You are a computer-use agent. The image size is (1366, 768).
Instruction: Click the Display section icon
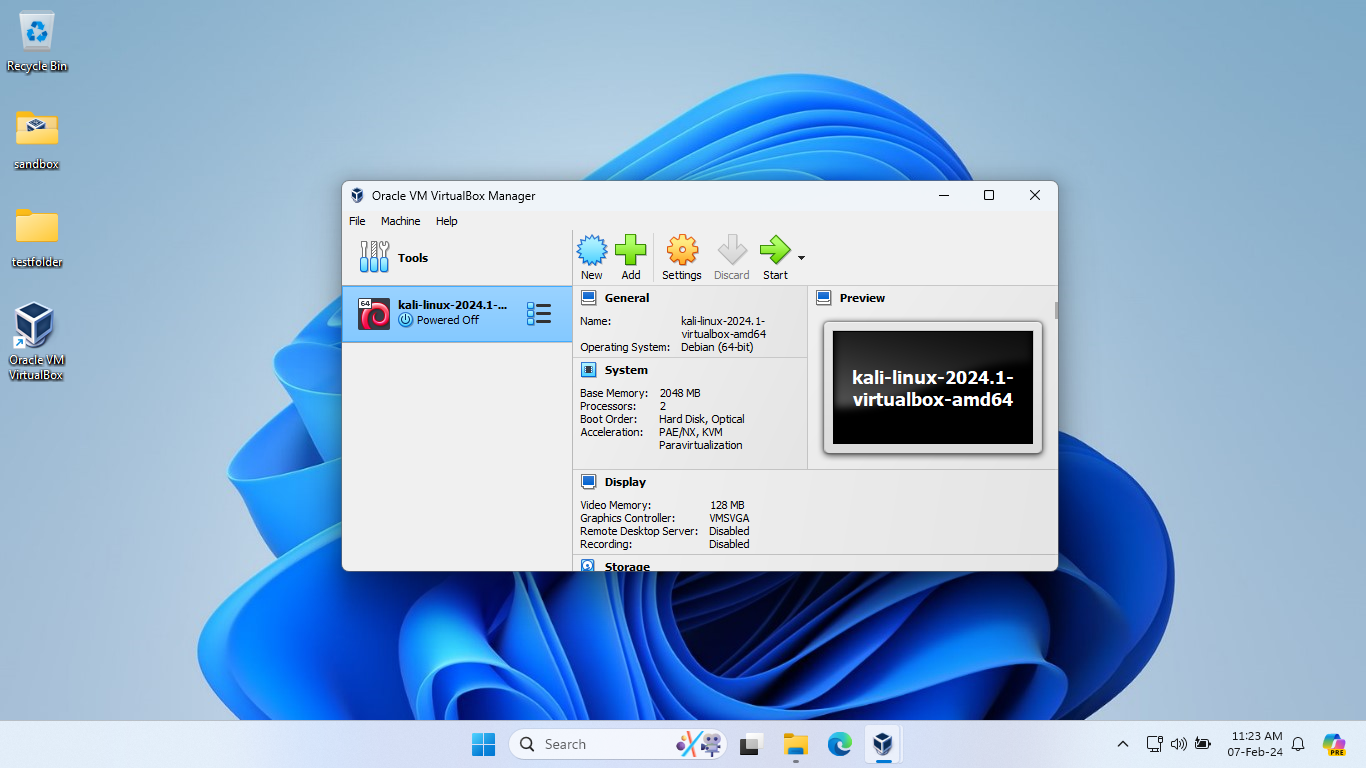pyautogui.click(x=588, y=482)
